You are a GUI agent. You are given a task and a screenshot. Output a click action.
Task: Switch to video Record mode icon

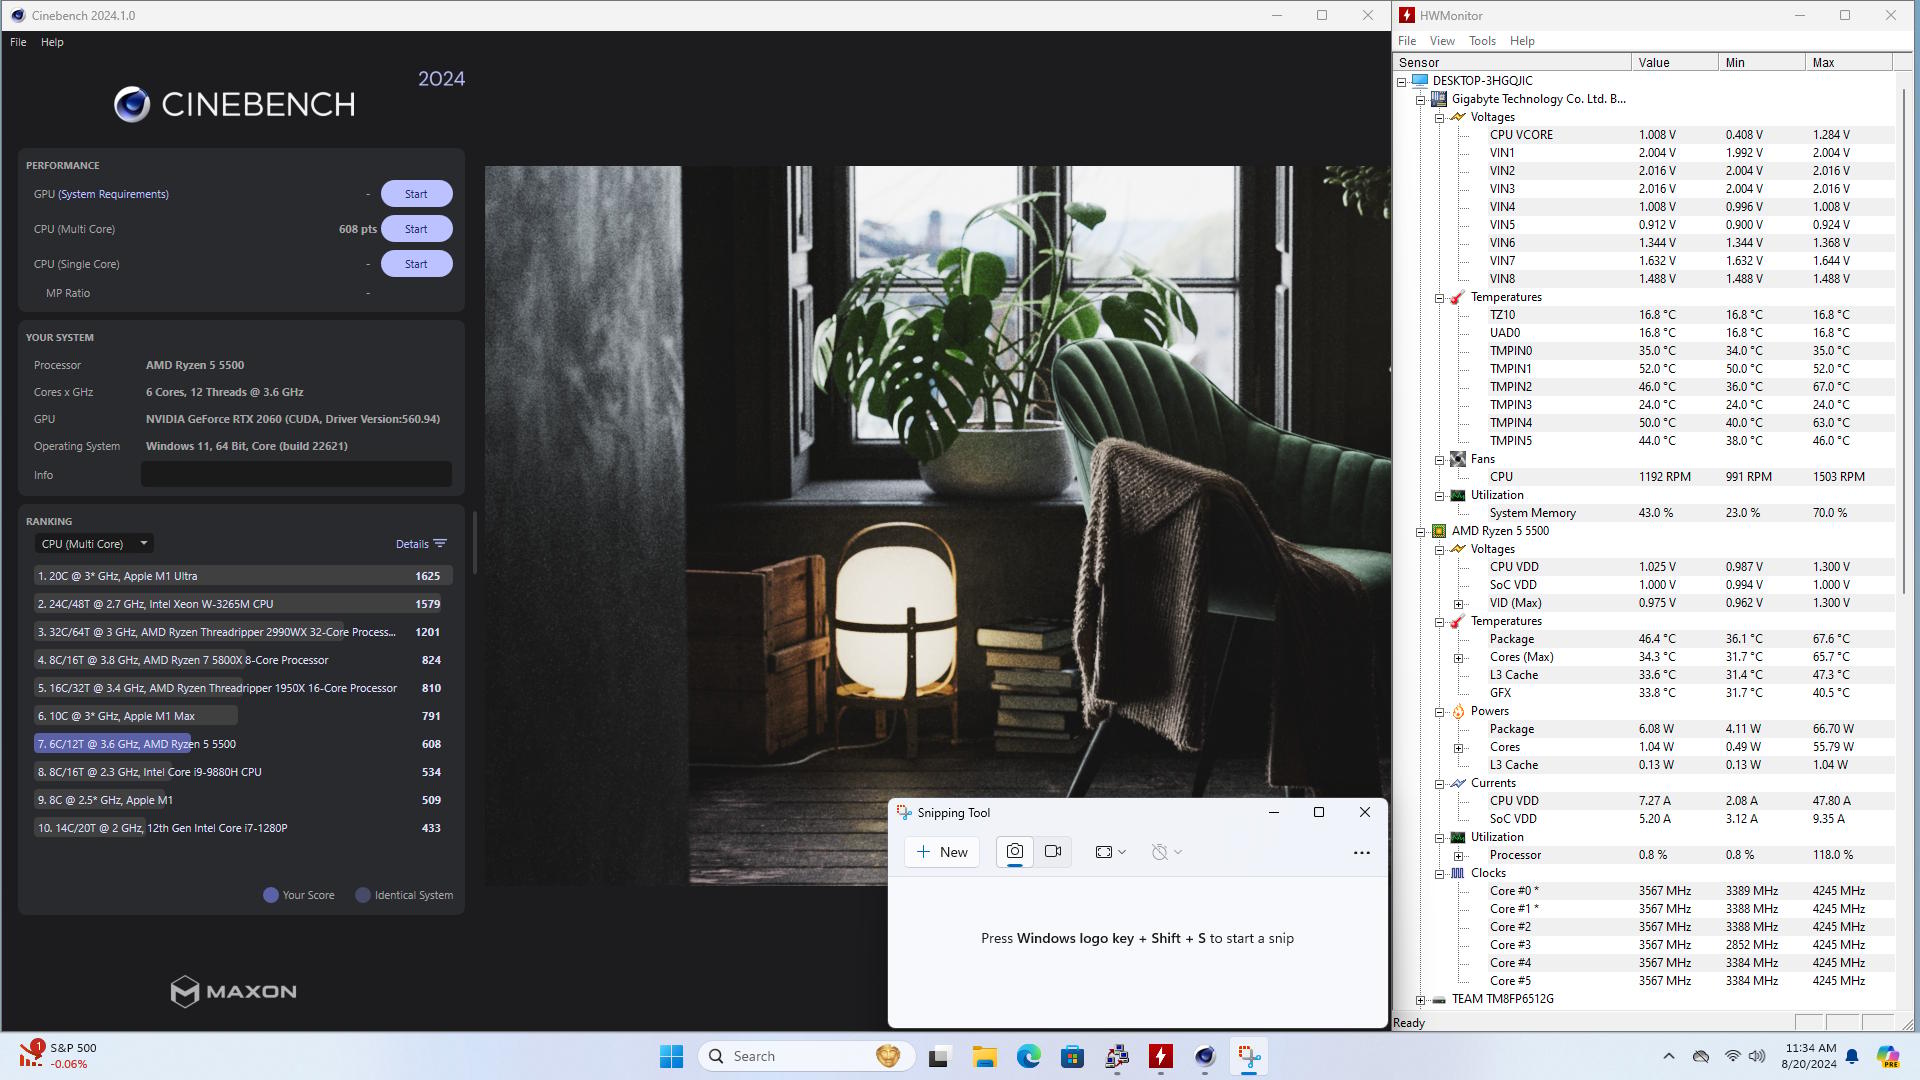[1053, 852]
